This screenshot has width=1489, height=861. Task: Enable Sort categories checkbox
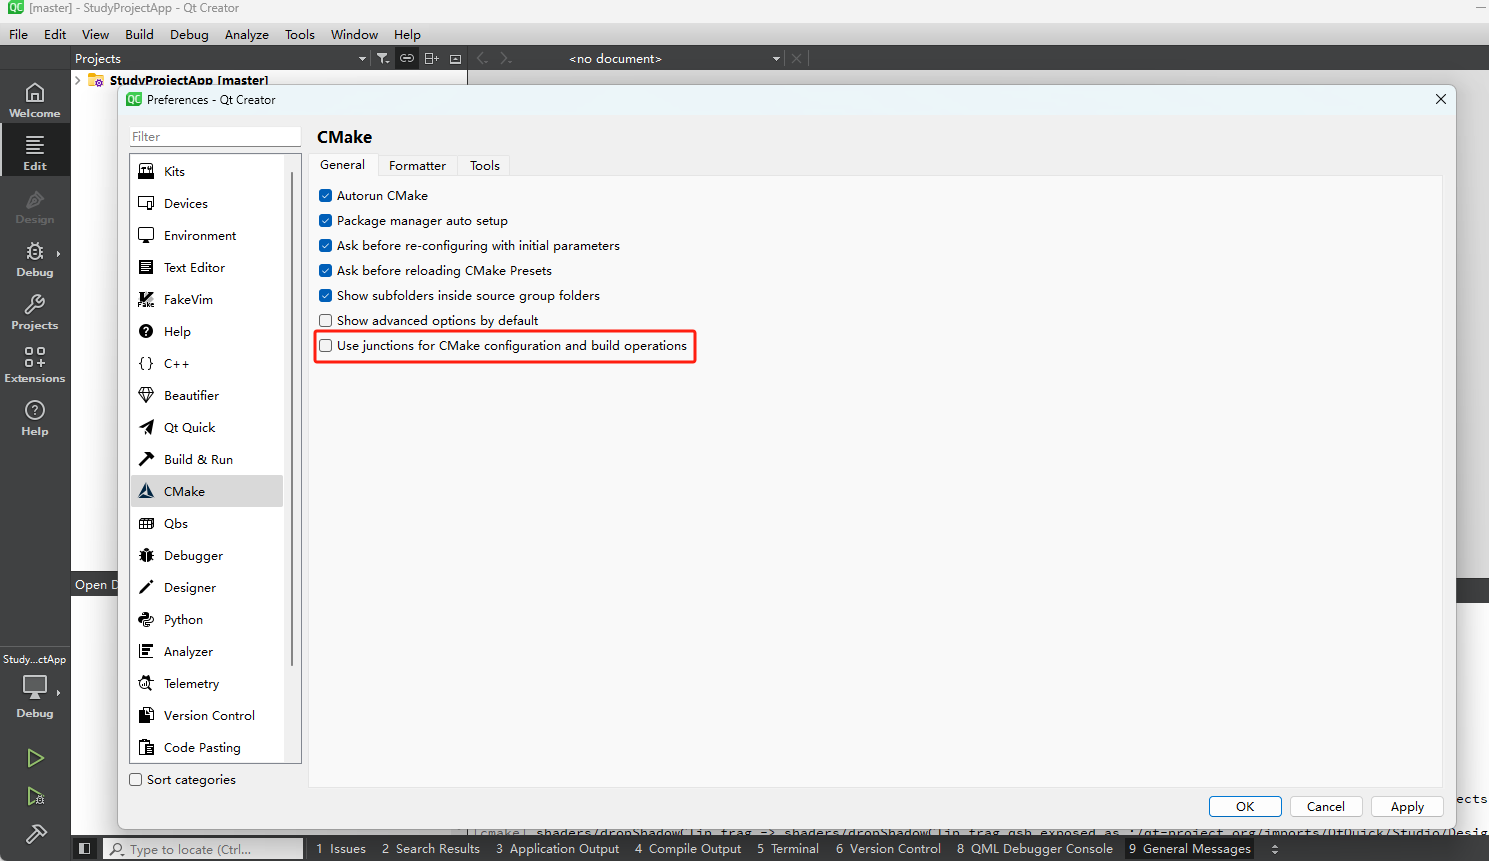pos(136,779)
